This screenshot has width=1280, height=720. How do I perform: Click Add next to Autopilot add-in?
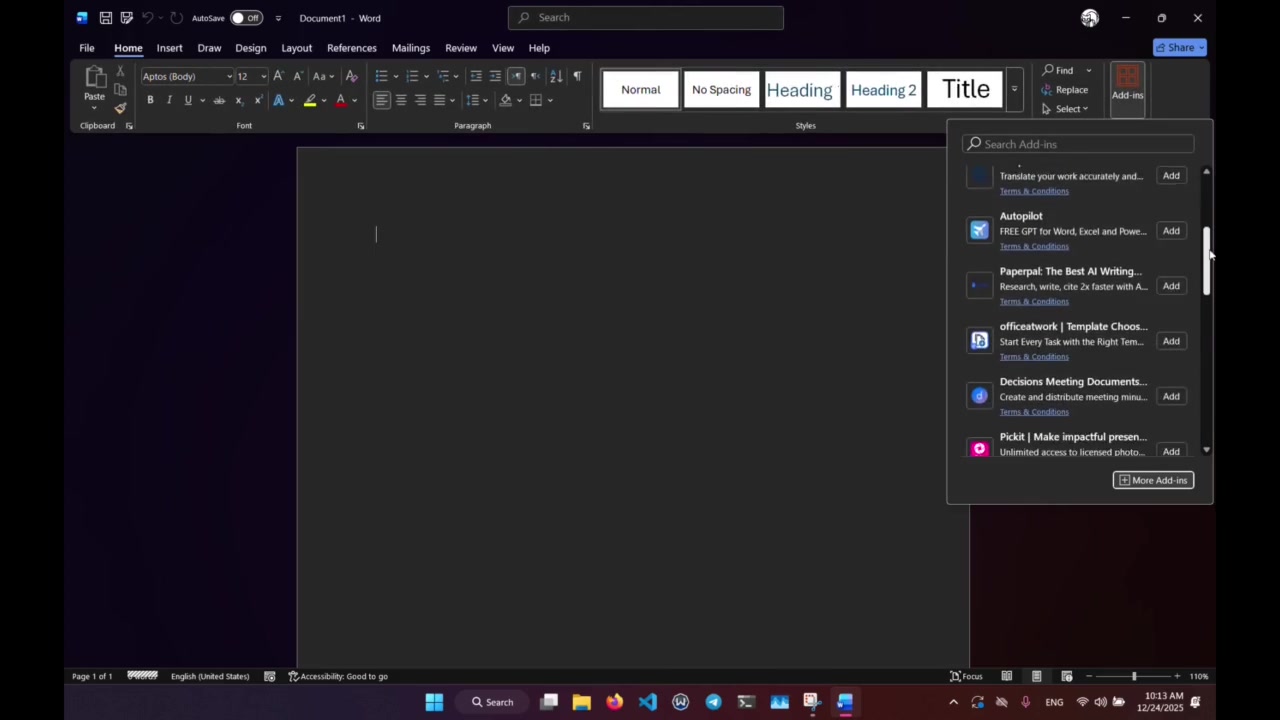point(1170,231)
